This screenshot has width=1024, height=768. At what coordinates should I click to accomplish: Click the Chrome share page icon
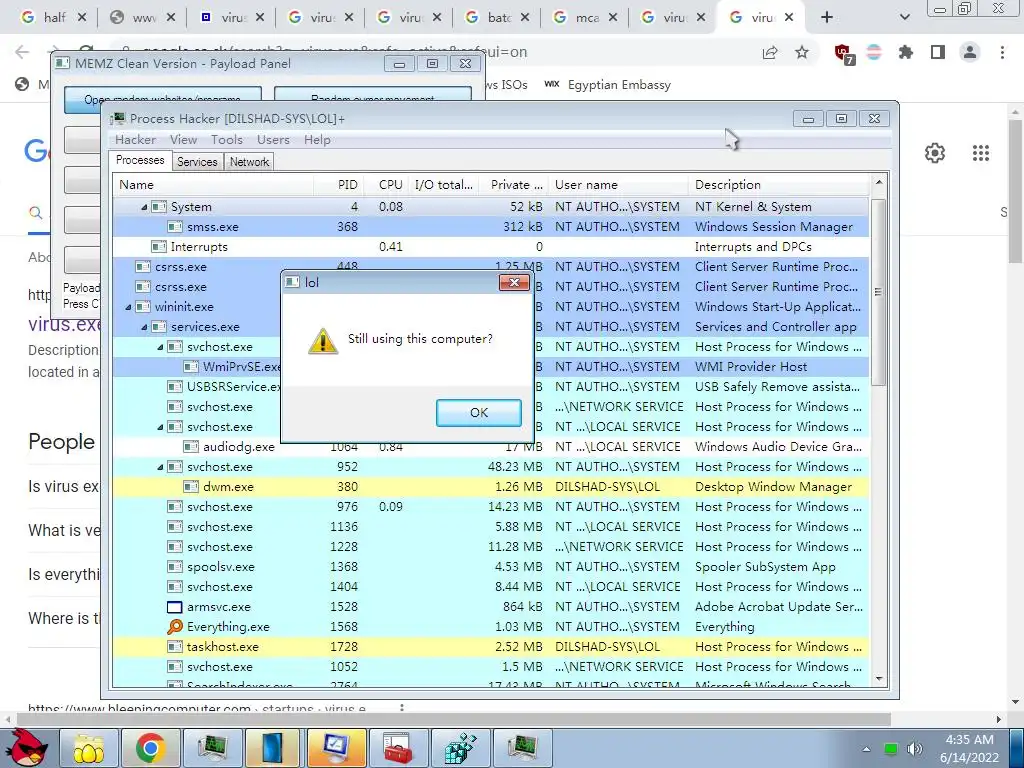click(770, 52)
